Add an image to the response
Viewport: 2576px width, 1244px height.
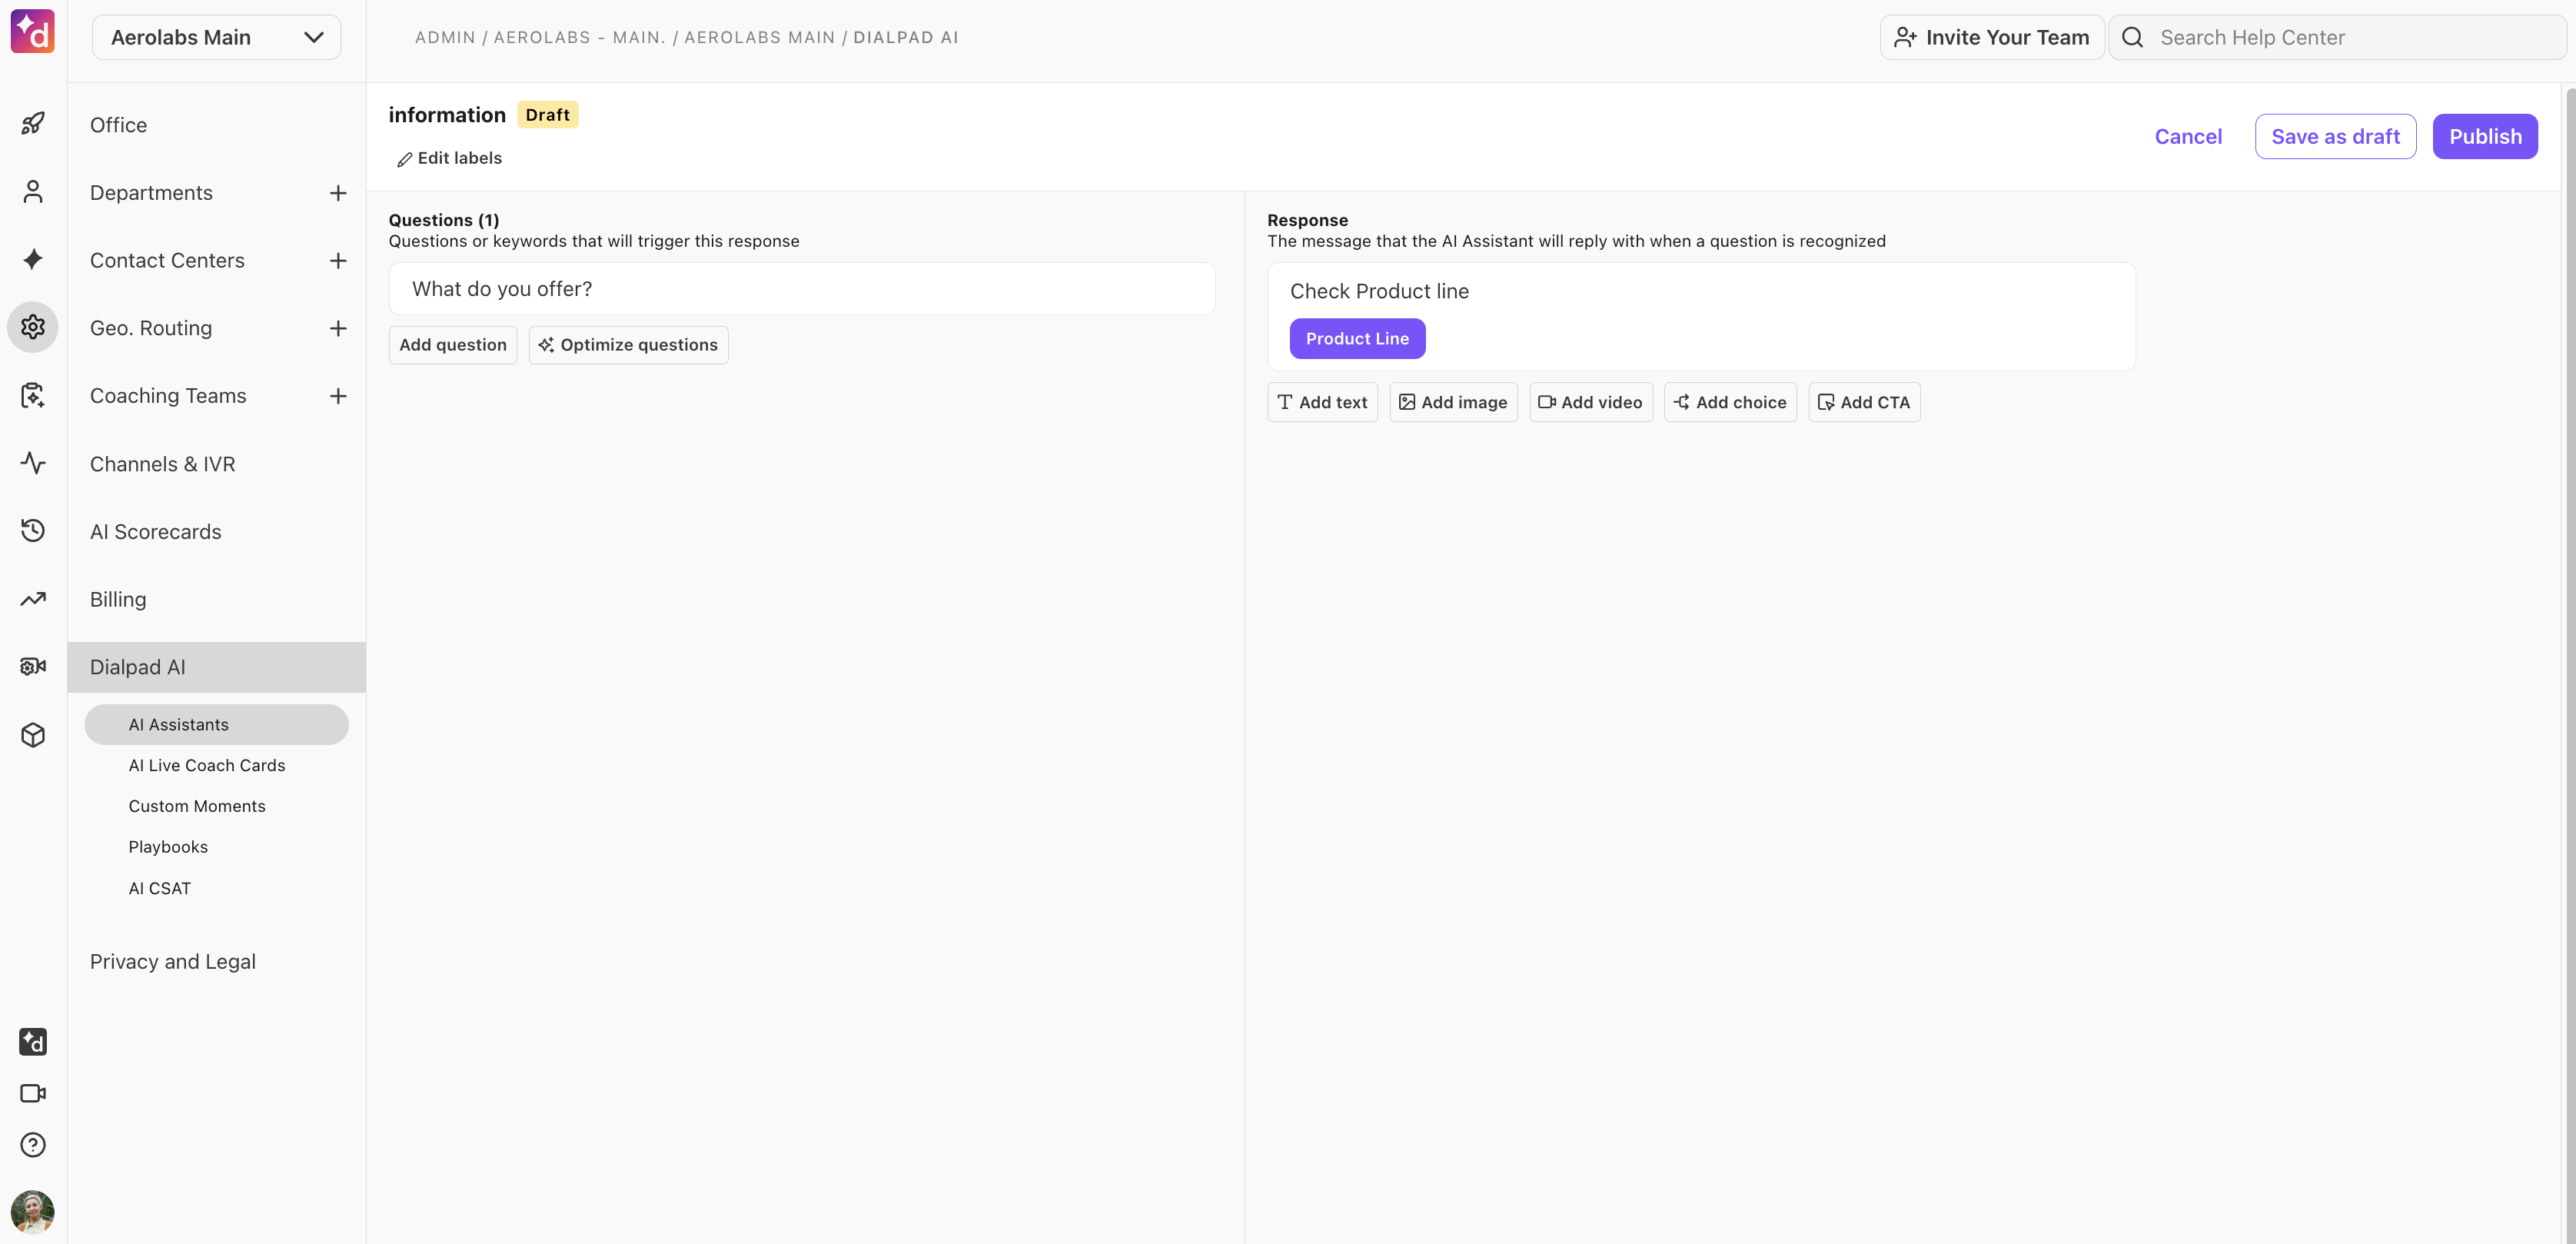(1453, 402)
